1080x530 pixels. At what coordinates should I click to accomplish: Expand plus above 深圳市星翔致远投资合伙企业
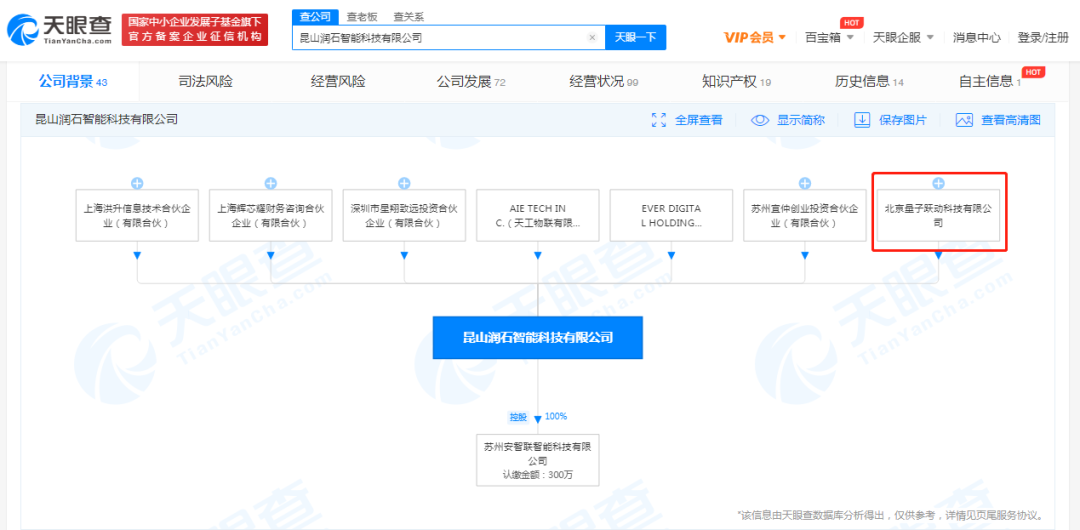(404, 183)
